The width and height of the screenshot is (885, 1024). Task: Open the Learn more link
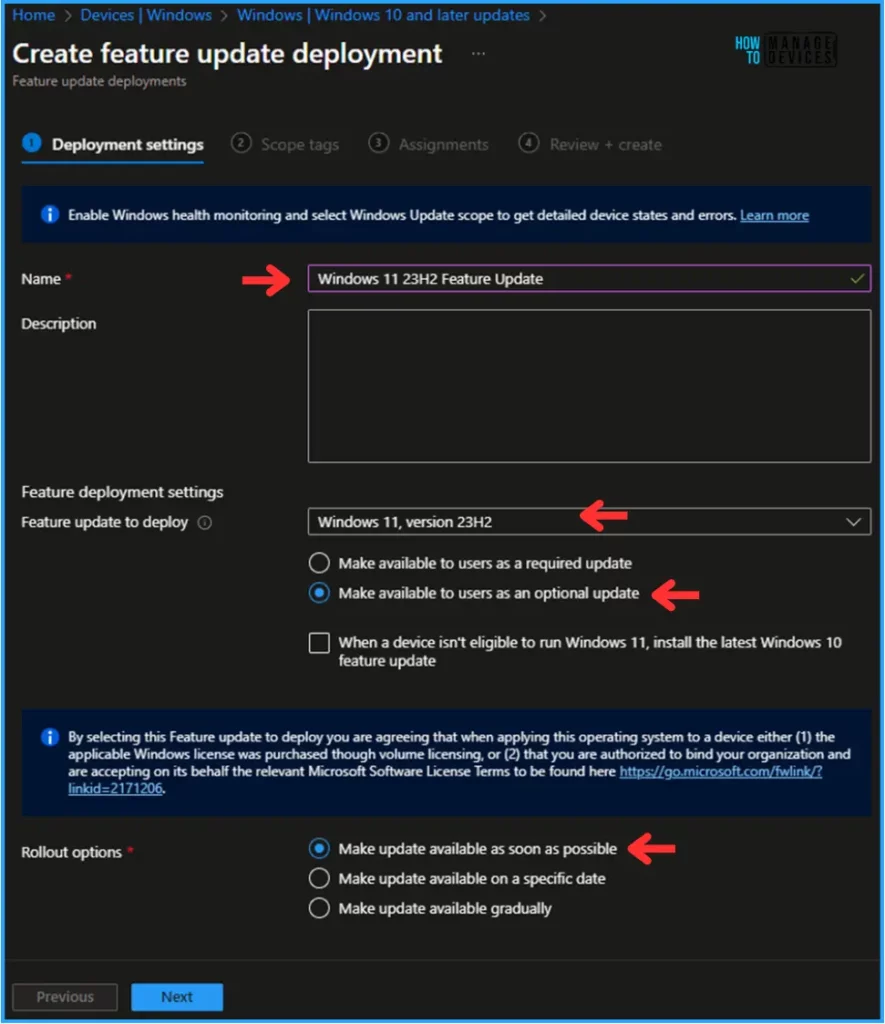[x=774, y=216]
